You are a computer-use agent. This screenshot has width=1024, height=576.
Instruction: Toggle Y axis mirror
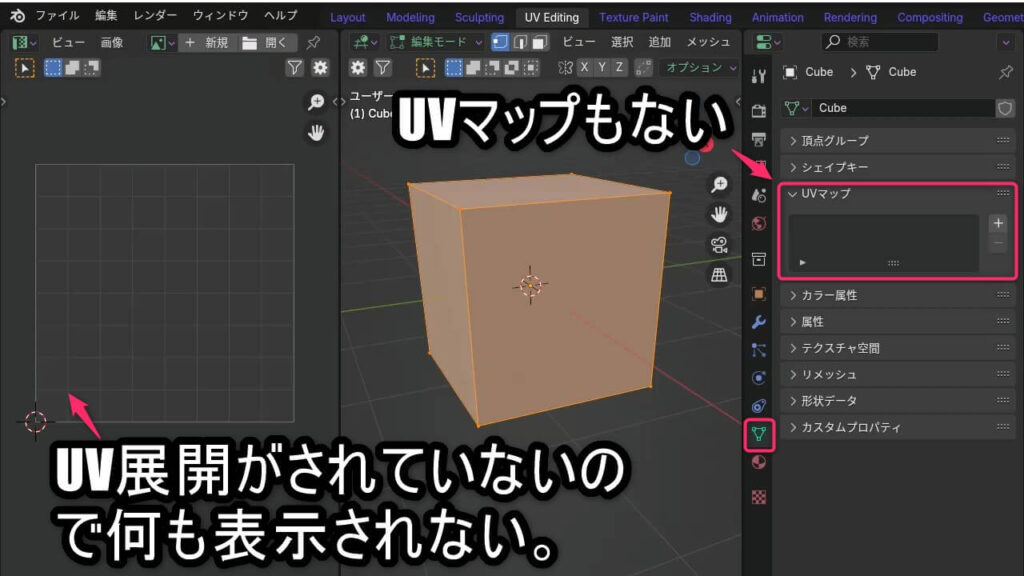pyautogui.click(x=602, y=68)
